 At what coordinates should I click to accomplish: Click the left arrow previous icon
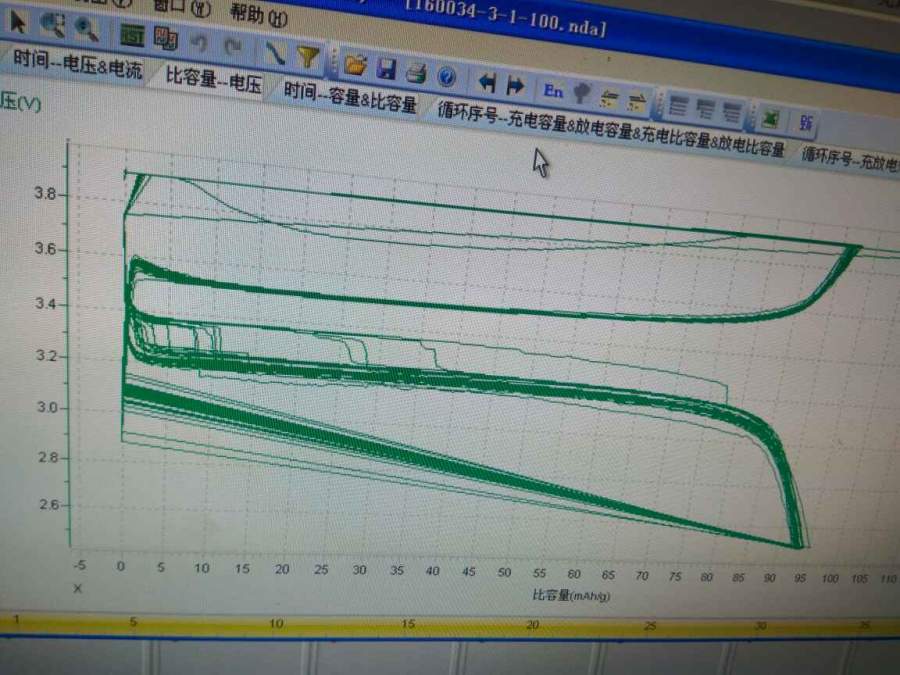[x=487, y=83]
